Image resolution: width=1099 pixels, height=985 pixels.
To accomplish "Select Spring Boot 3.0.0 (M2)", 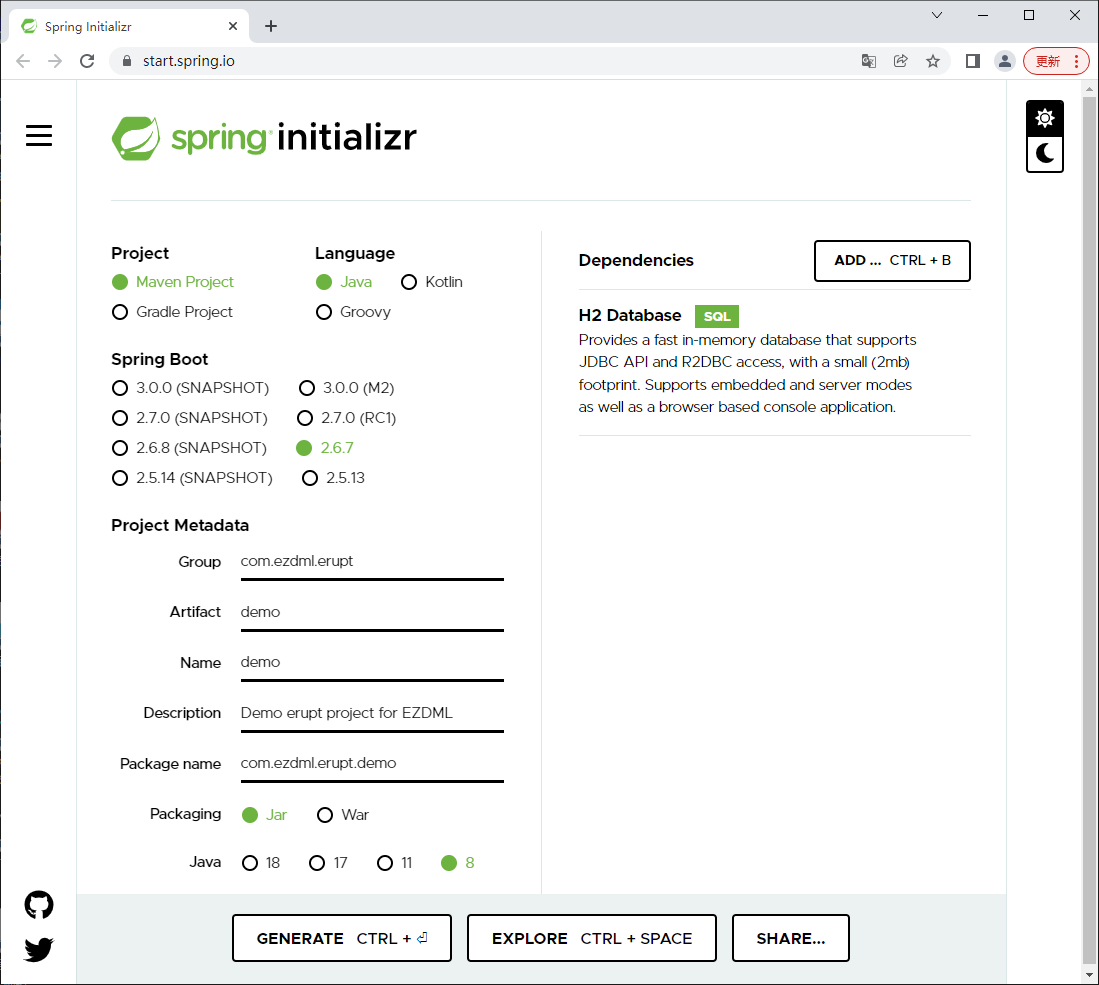I will pyautogui.click(x=346, y=388).
